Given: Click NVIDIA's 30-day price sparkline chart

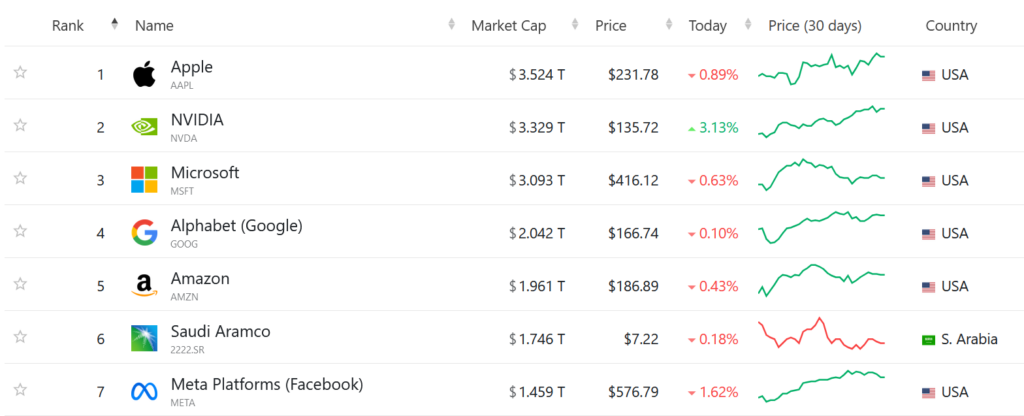Looking at the screenshot, I should click(x=822, y=121).
